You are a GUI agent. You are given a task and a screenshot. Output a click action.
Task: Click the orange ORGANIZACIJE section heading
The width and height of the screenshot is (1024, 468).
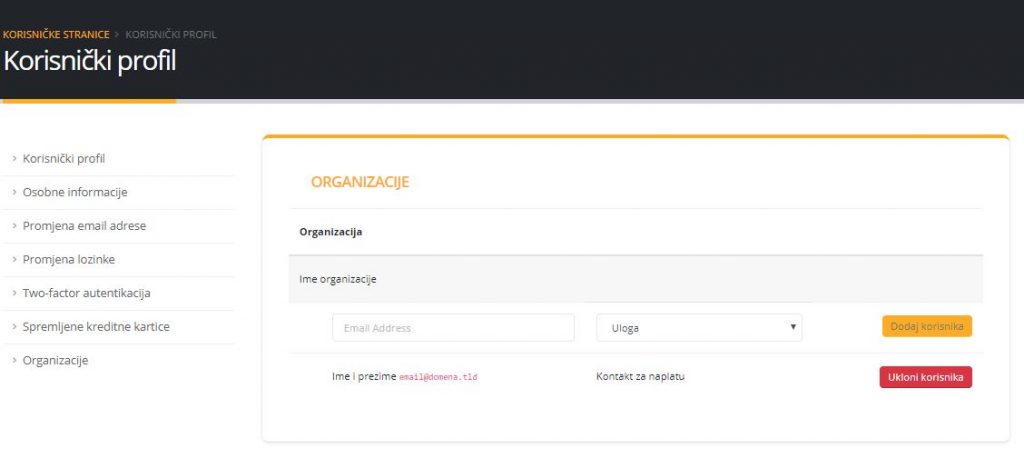(360, 182)
